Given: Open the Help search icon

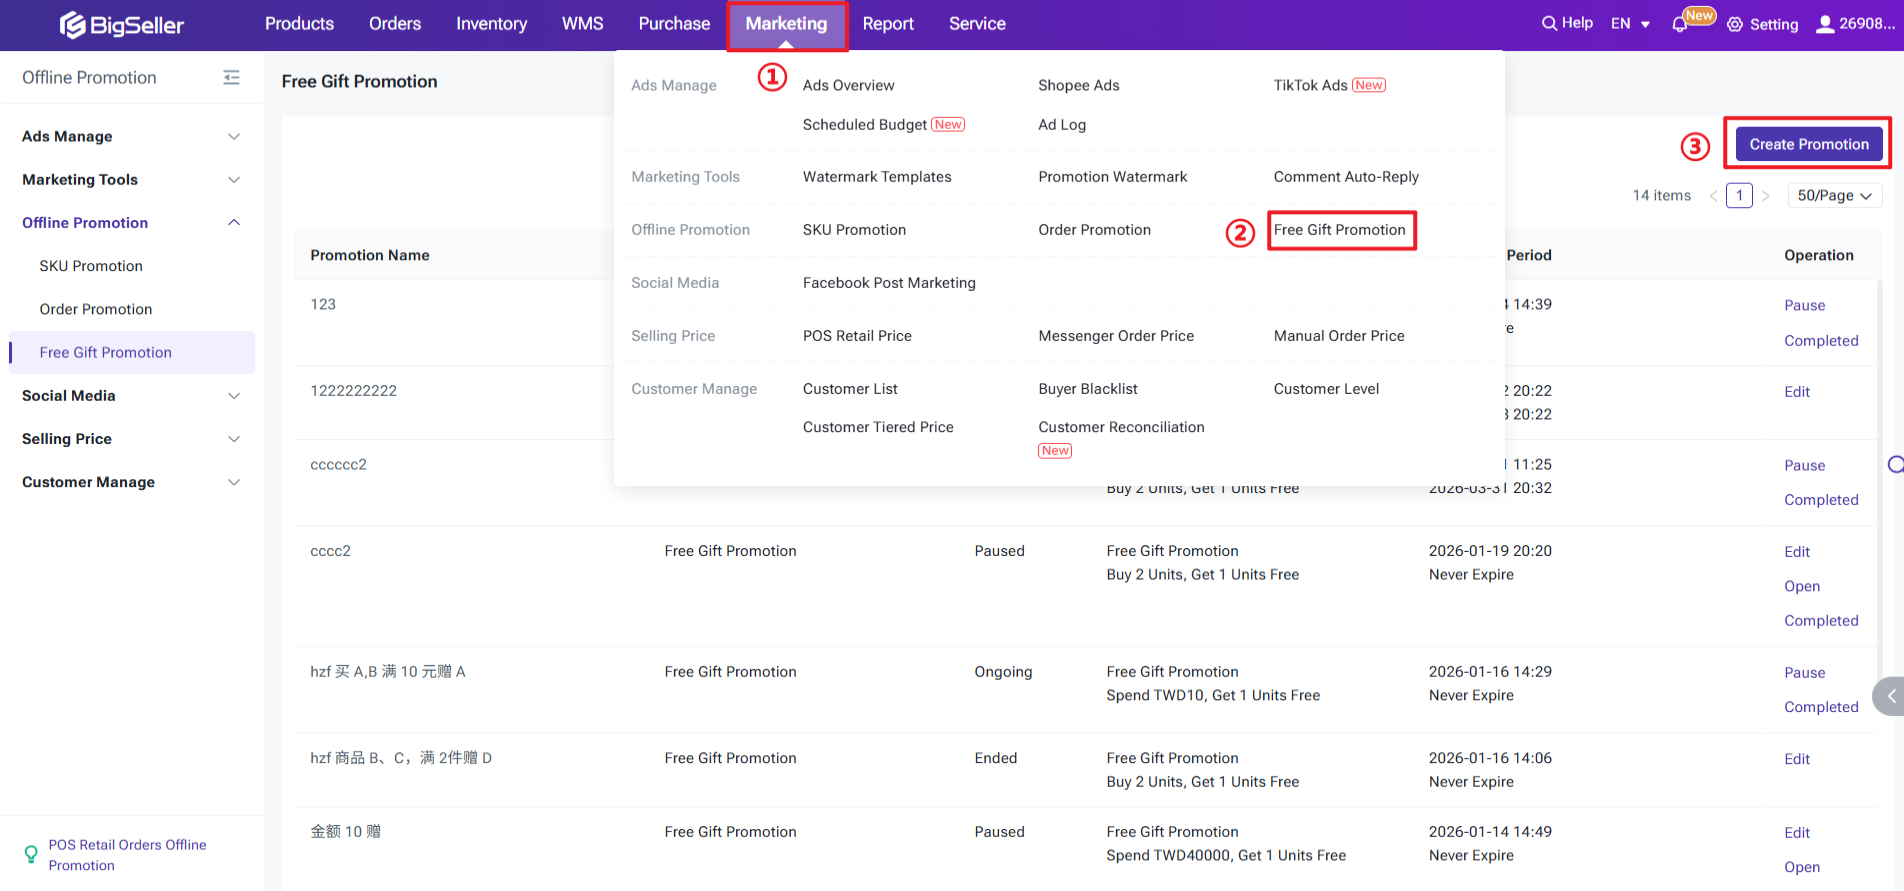Looking at the screenshot, I should click(1549, 23).
